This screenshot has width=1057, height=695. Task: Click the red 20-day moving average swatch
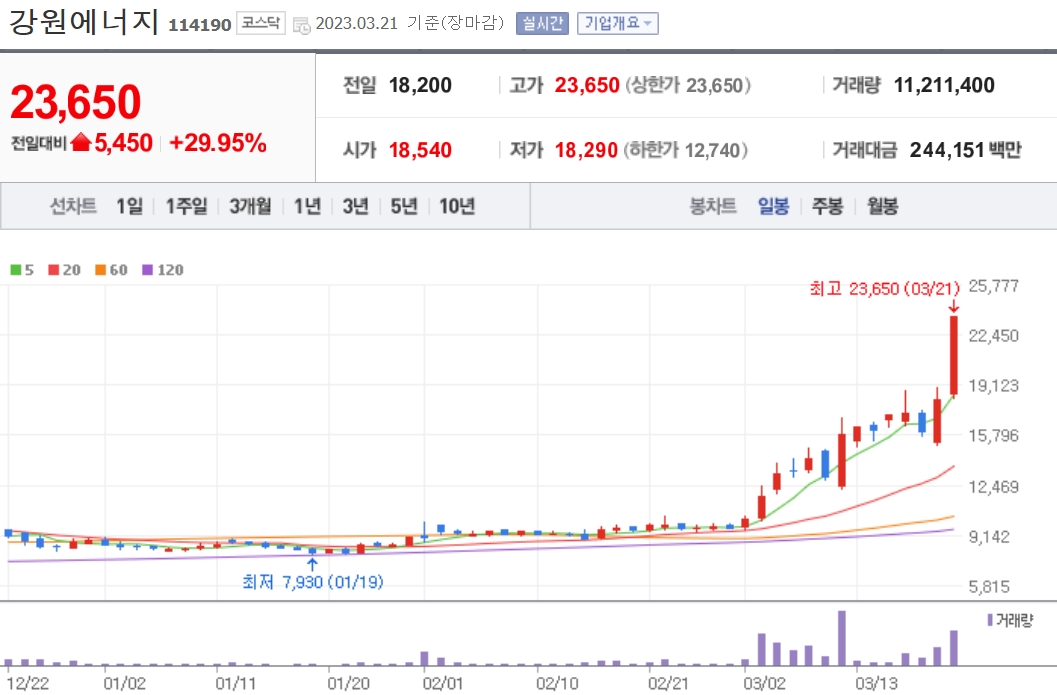[x=54, y=270]
